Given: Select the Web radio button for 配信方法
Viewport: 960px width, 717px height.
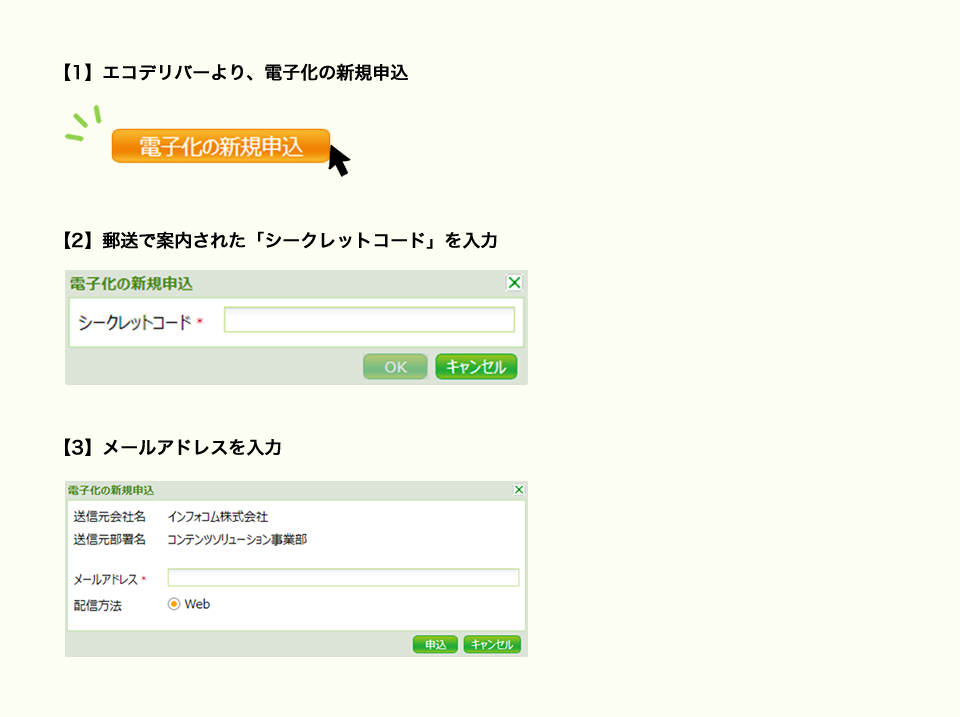Looking at the screenshot, I should [x=174, y=604].
